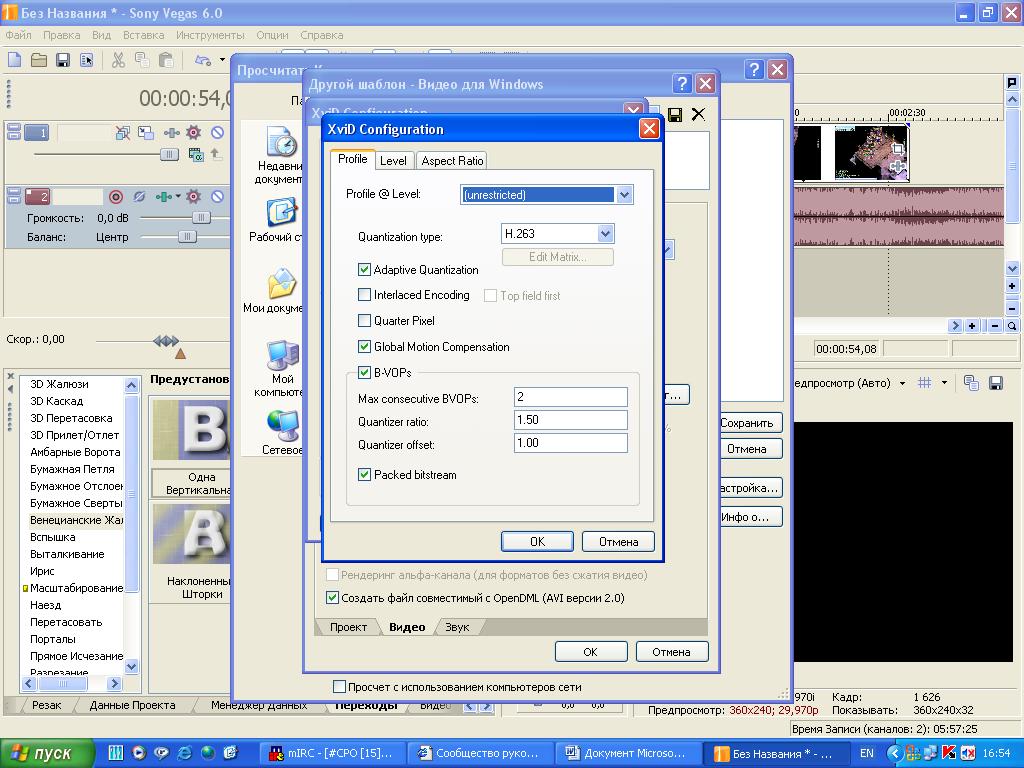Click Сохранить in the render dialog
1024x768 pixels.
(750, 423)
